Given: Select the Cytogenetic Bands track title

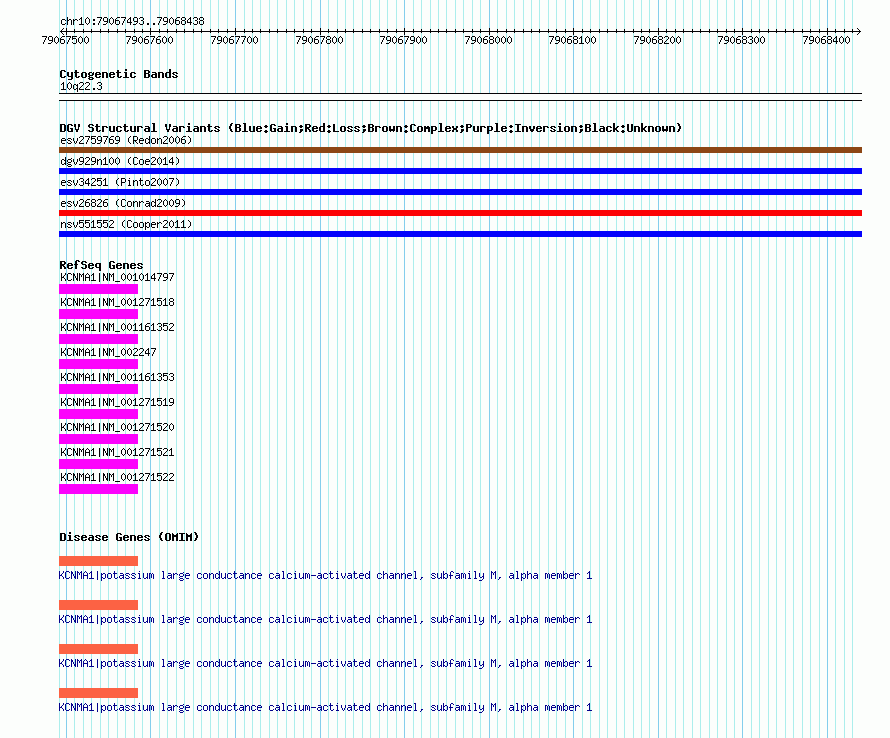Looking at the screenshot, I should (119, 74).
